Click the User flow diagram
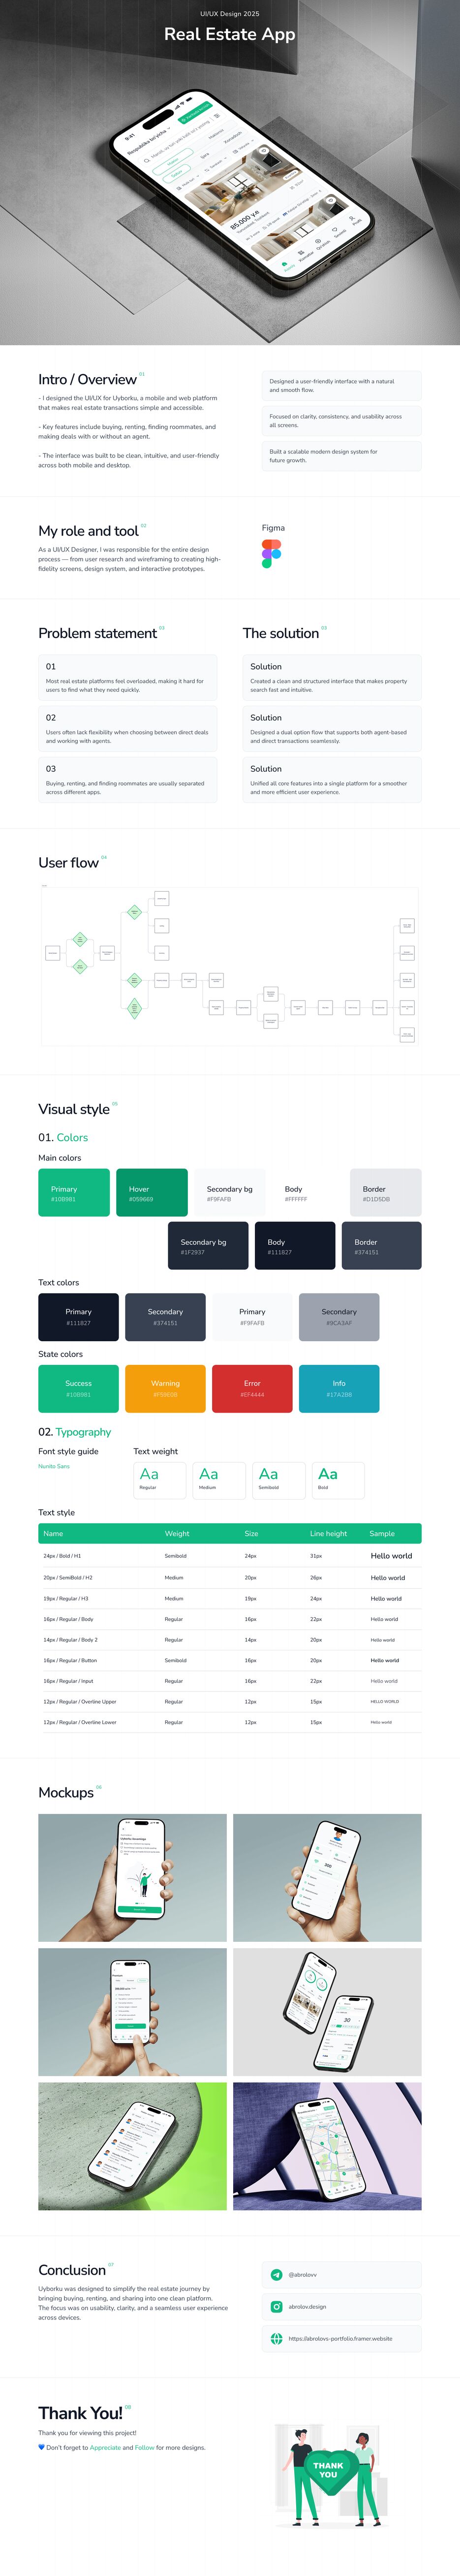 tap(230, 965)
